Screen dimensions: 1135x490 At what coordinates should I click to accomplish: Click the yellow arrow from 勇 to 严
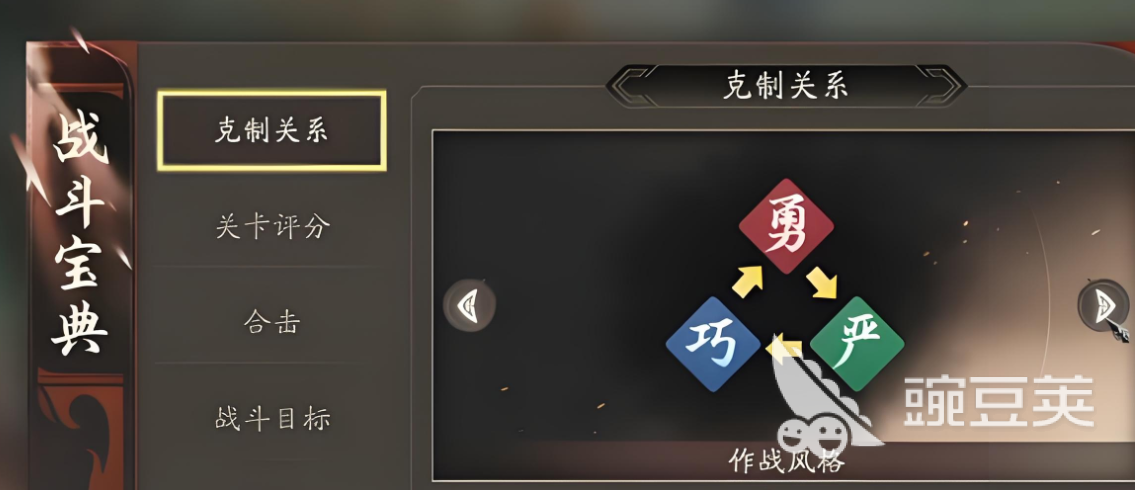tap(822, 282)
